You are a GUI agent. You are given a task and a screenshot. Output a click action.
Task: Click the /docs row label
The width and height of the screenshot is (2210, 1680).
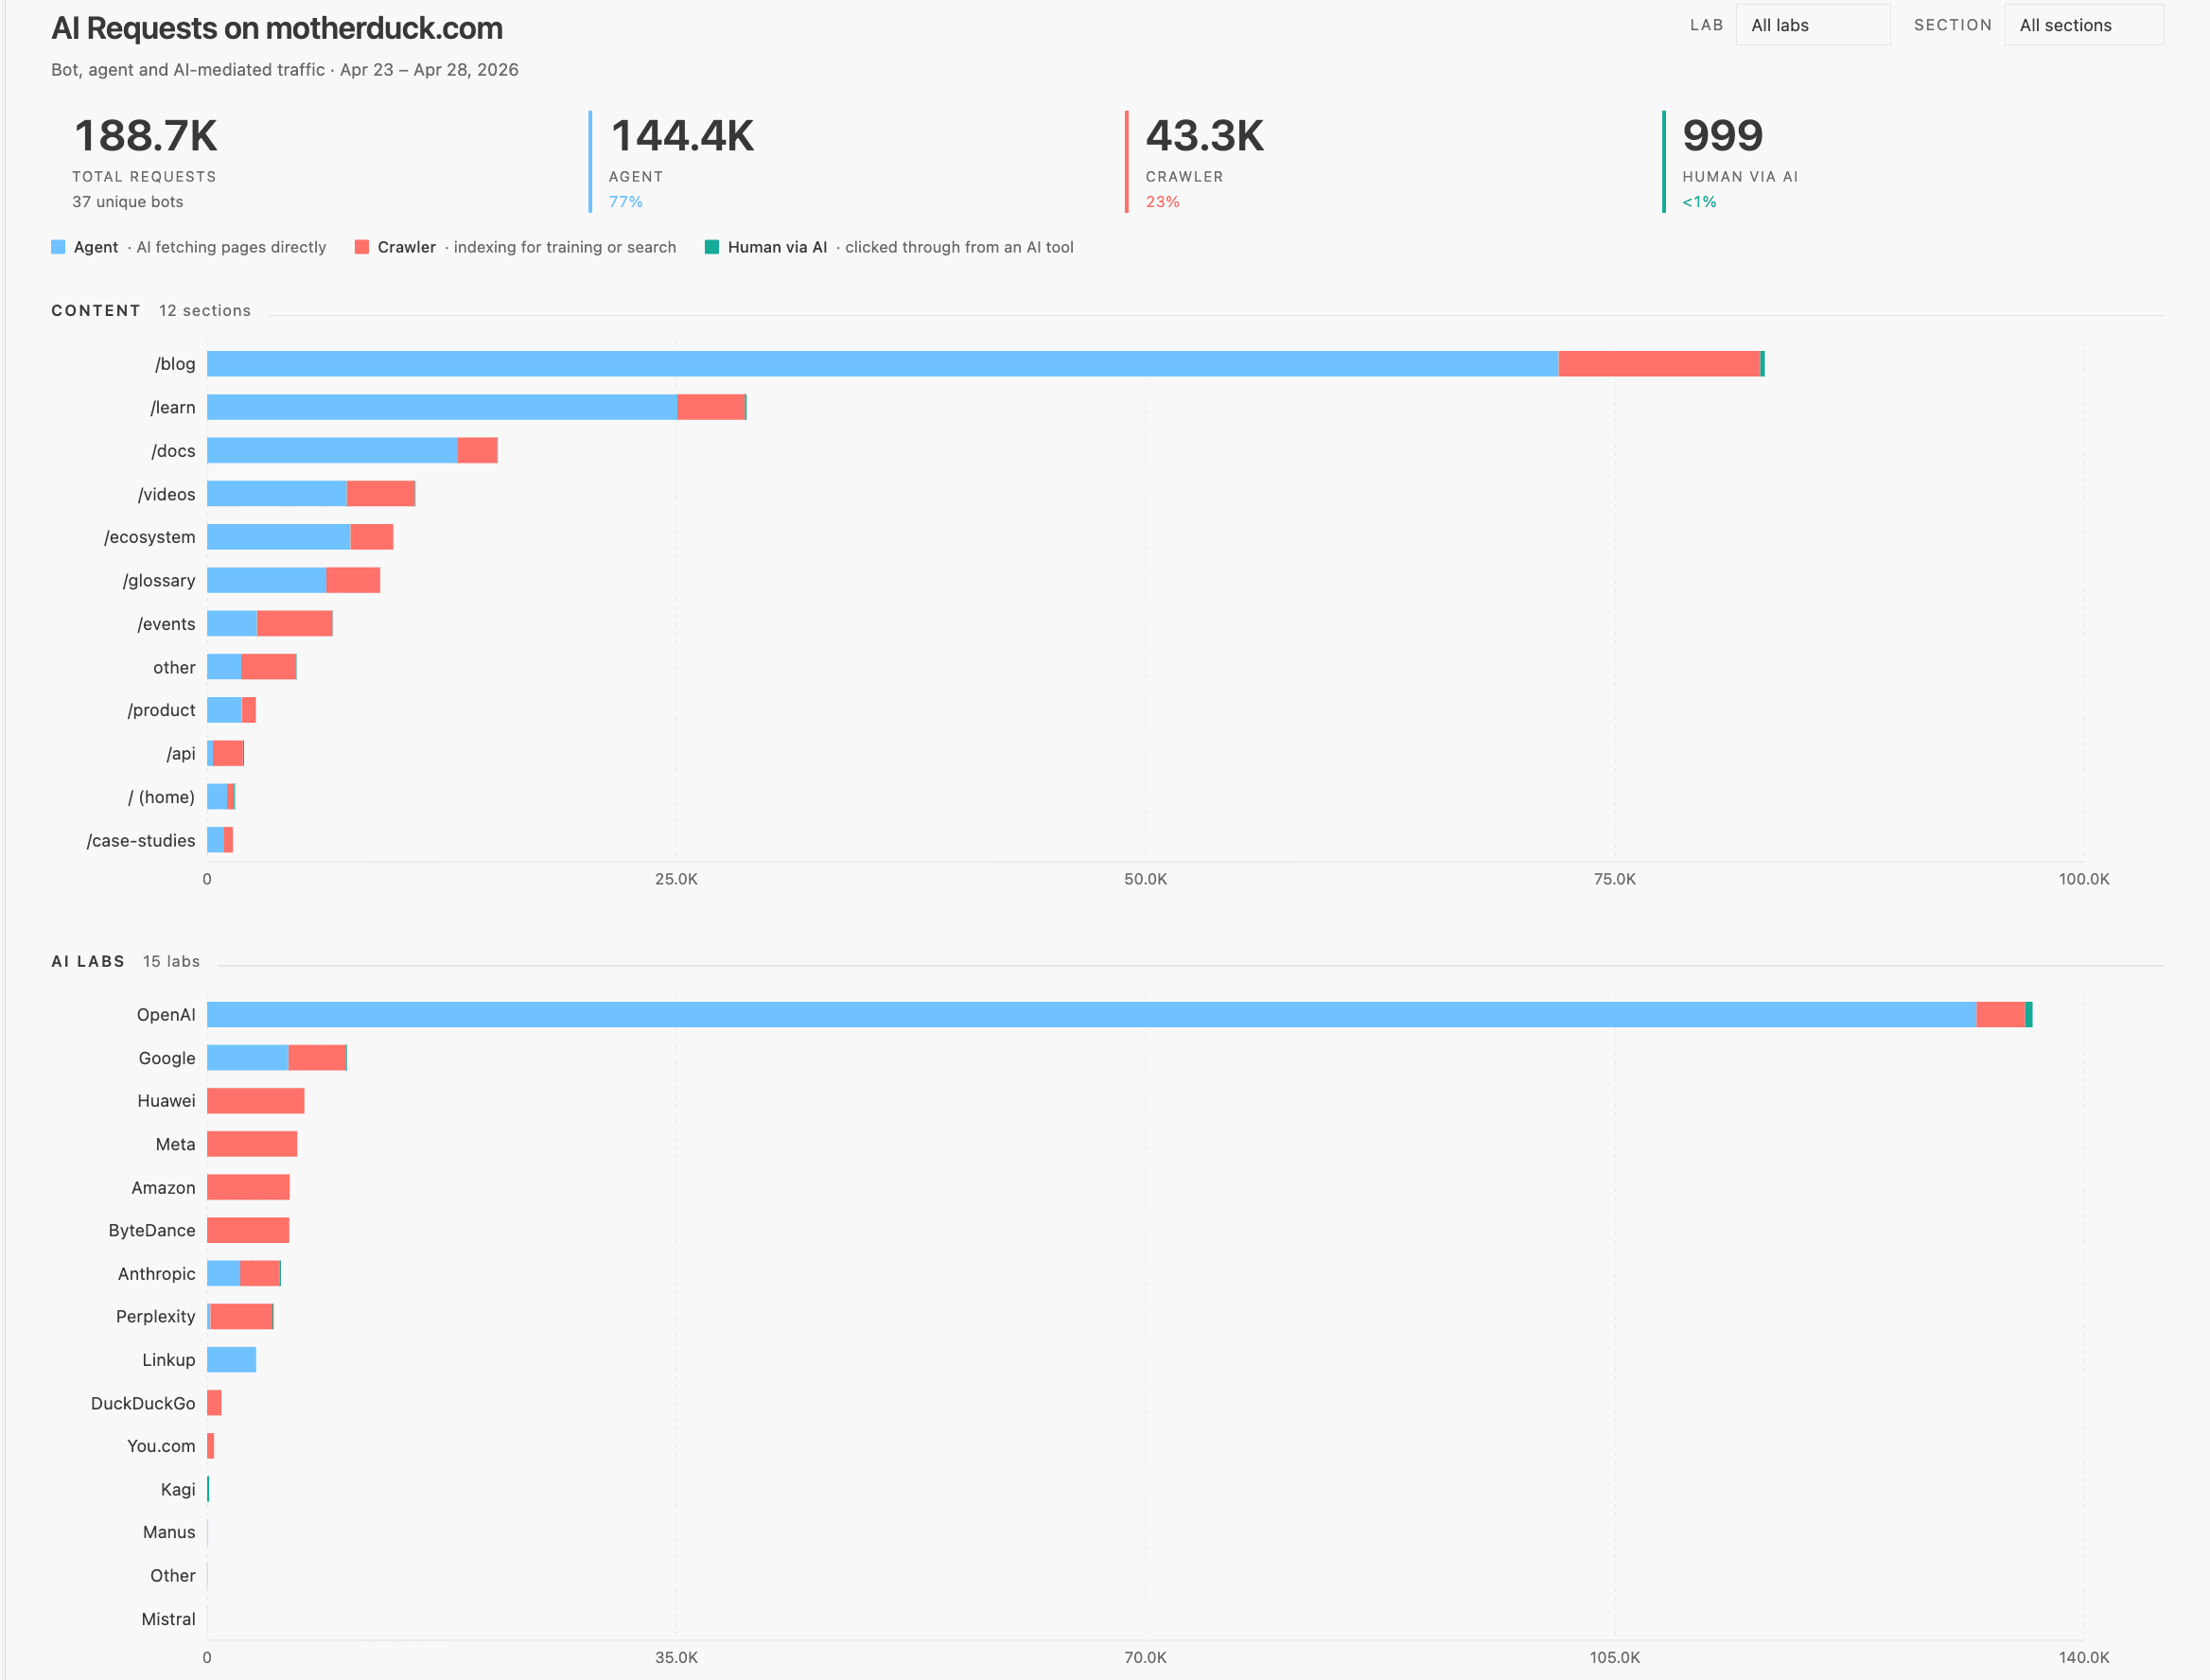(173, 451)
